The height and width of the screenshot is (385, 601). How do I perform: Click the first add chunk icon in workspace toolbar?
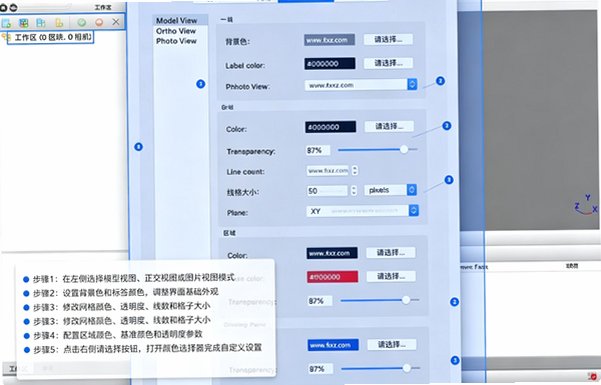pos(6,23)
